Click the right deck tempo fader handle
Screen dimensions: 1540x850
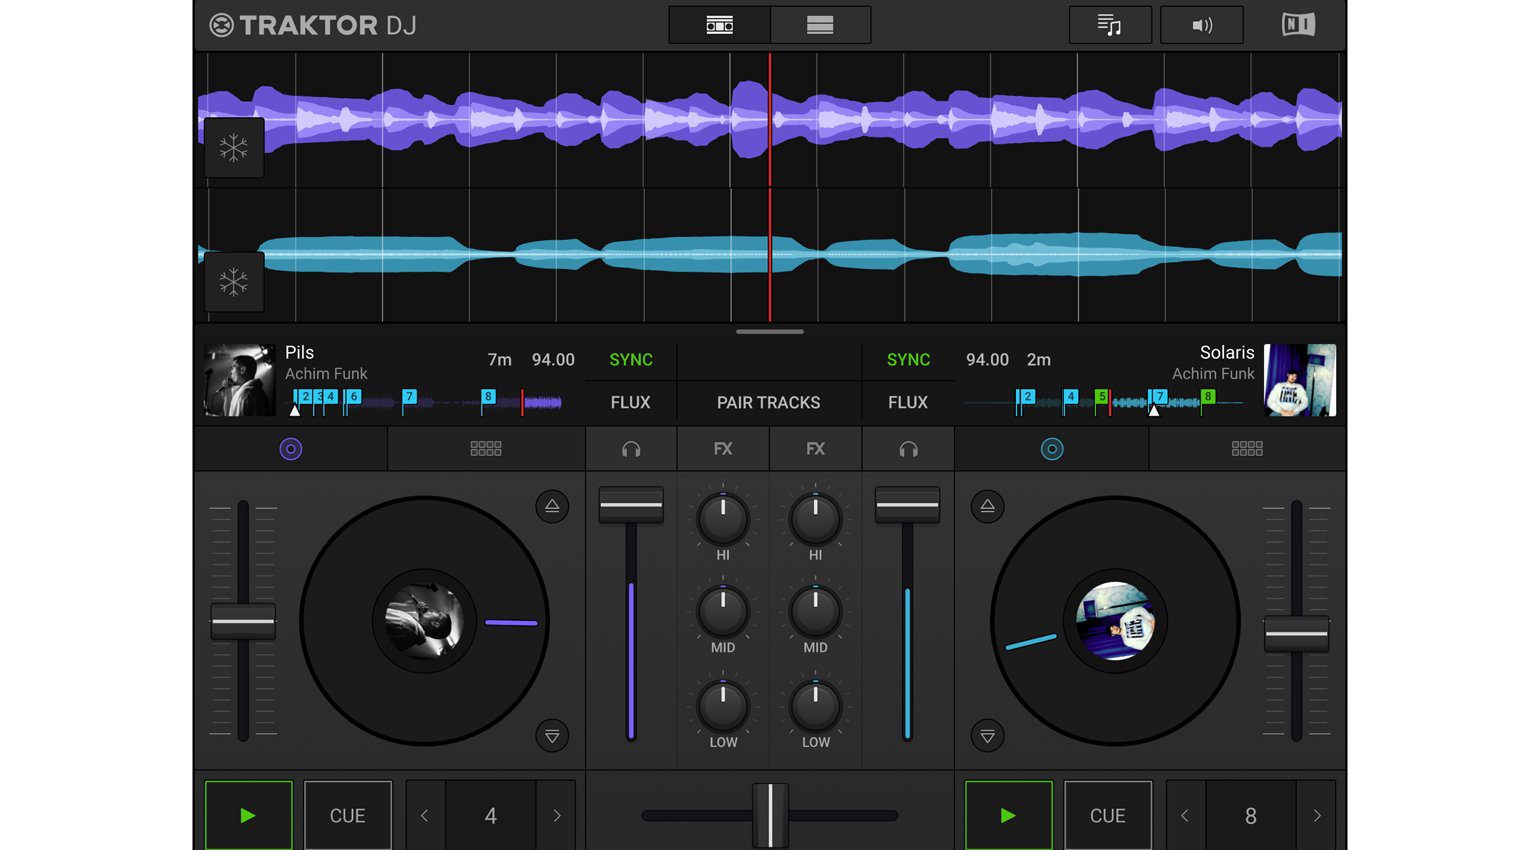click(1297, 634)
